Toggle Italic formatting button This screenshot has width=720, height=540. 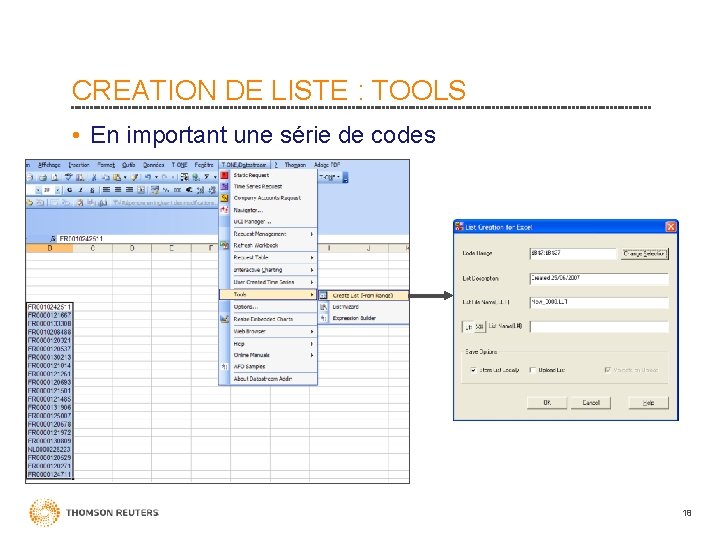81,190
